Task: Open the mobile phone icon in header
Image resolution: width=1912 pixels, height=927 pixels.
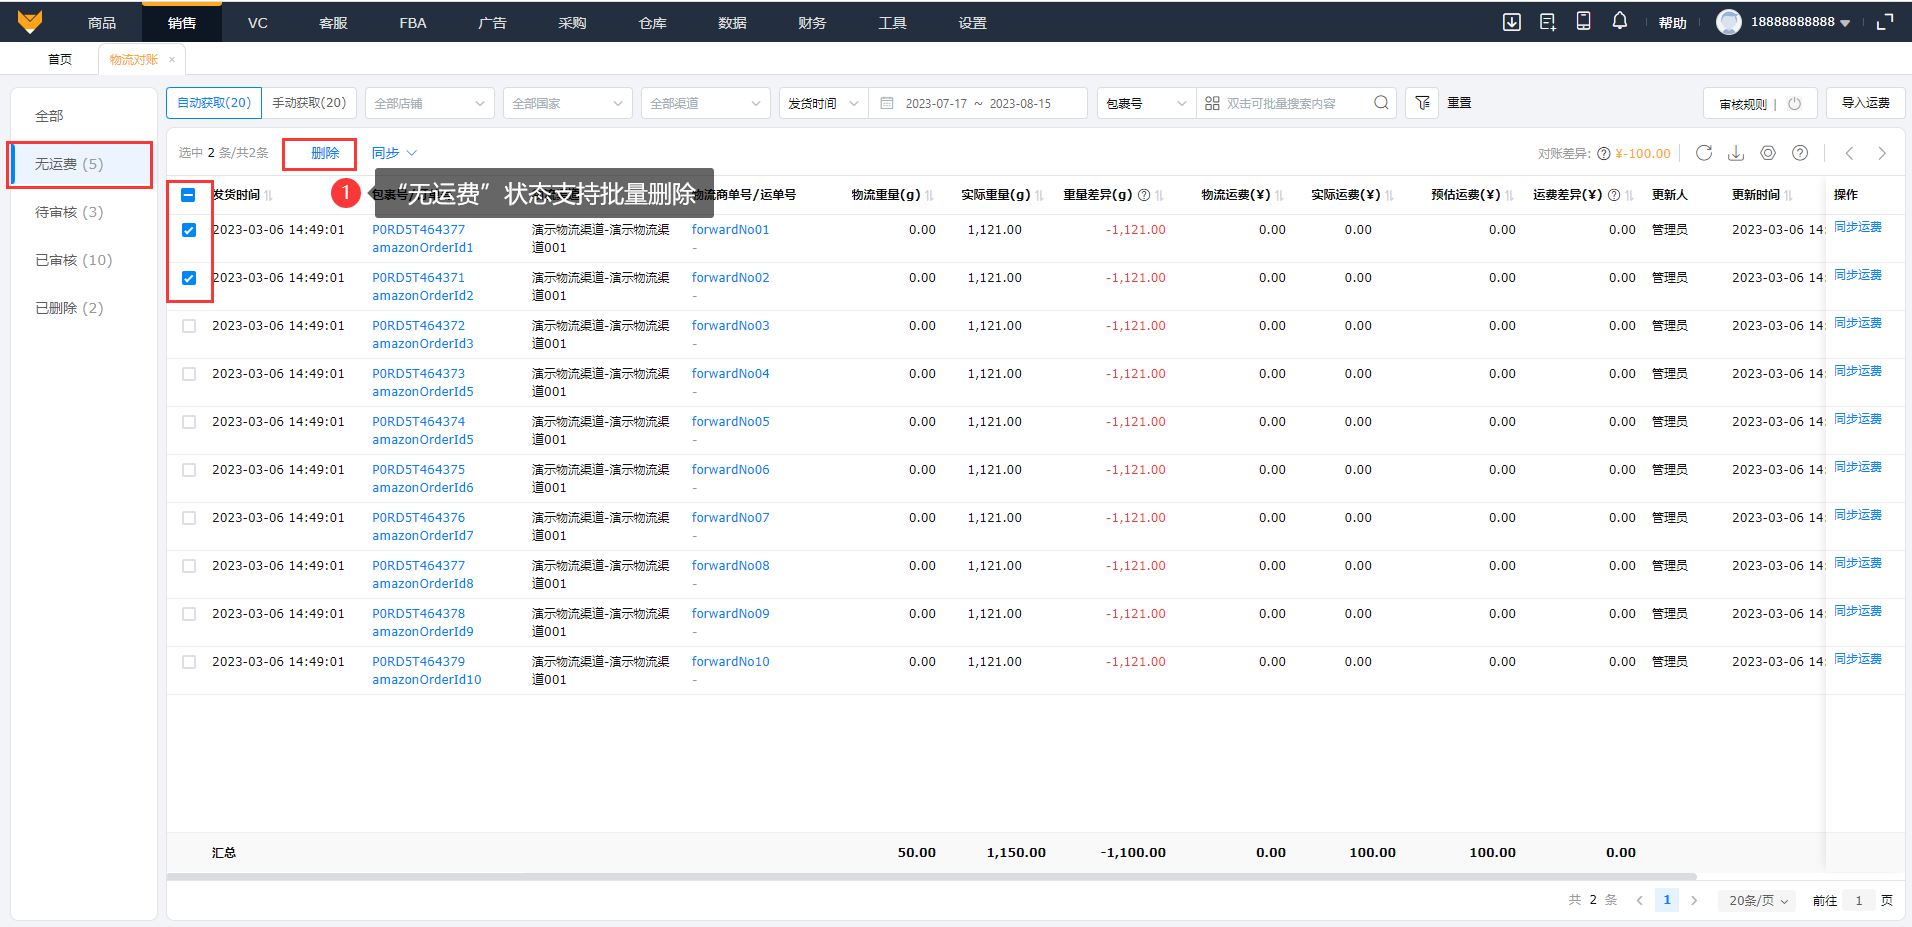Action: pyautogui.click(x=1583, y=21)
